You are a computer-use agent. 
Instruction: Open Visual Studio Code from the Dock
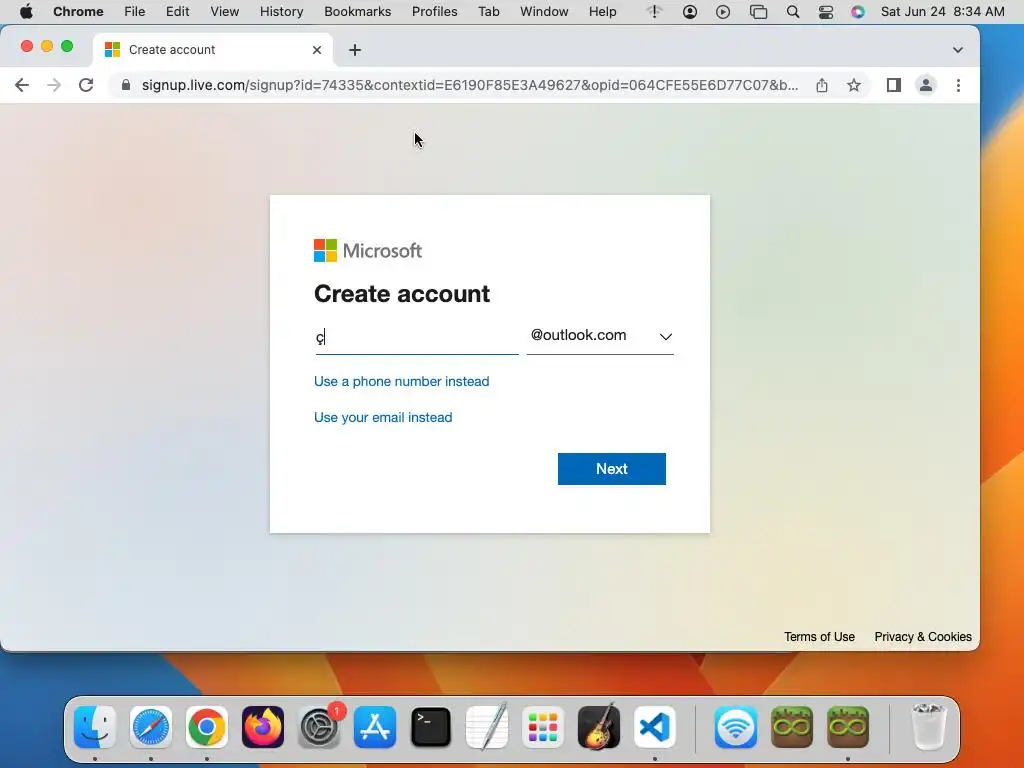click(654, 727)
